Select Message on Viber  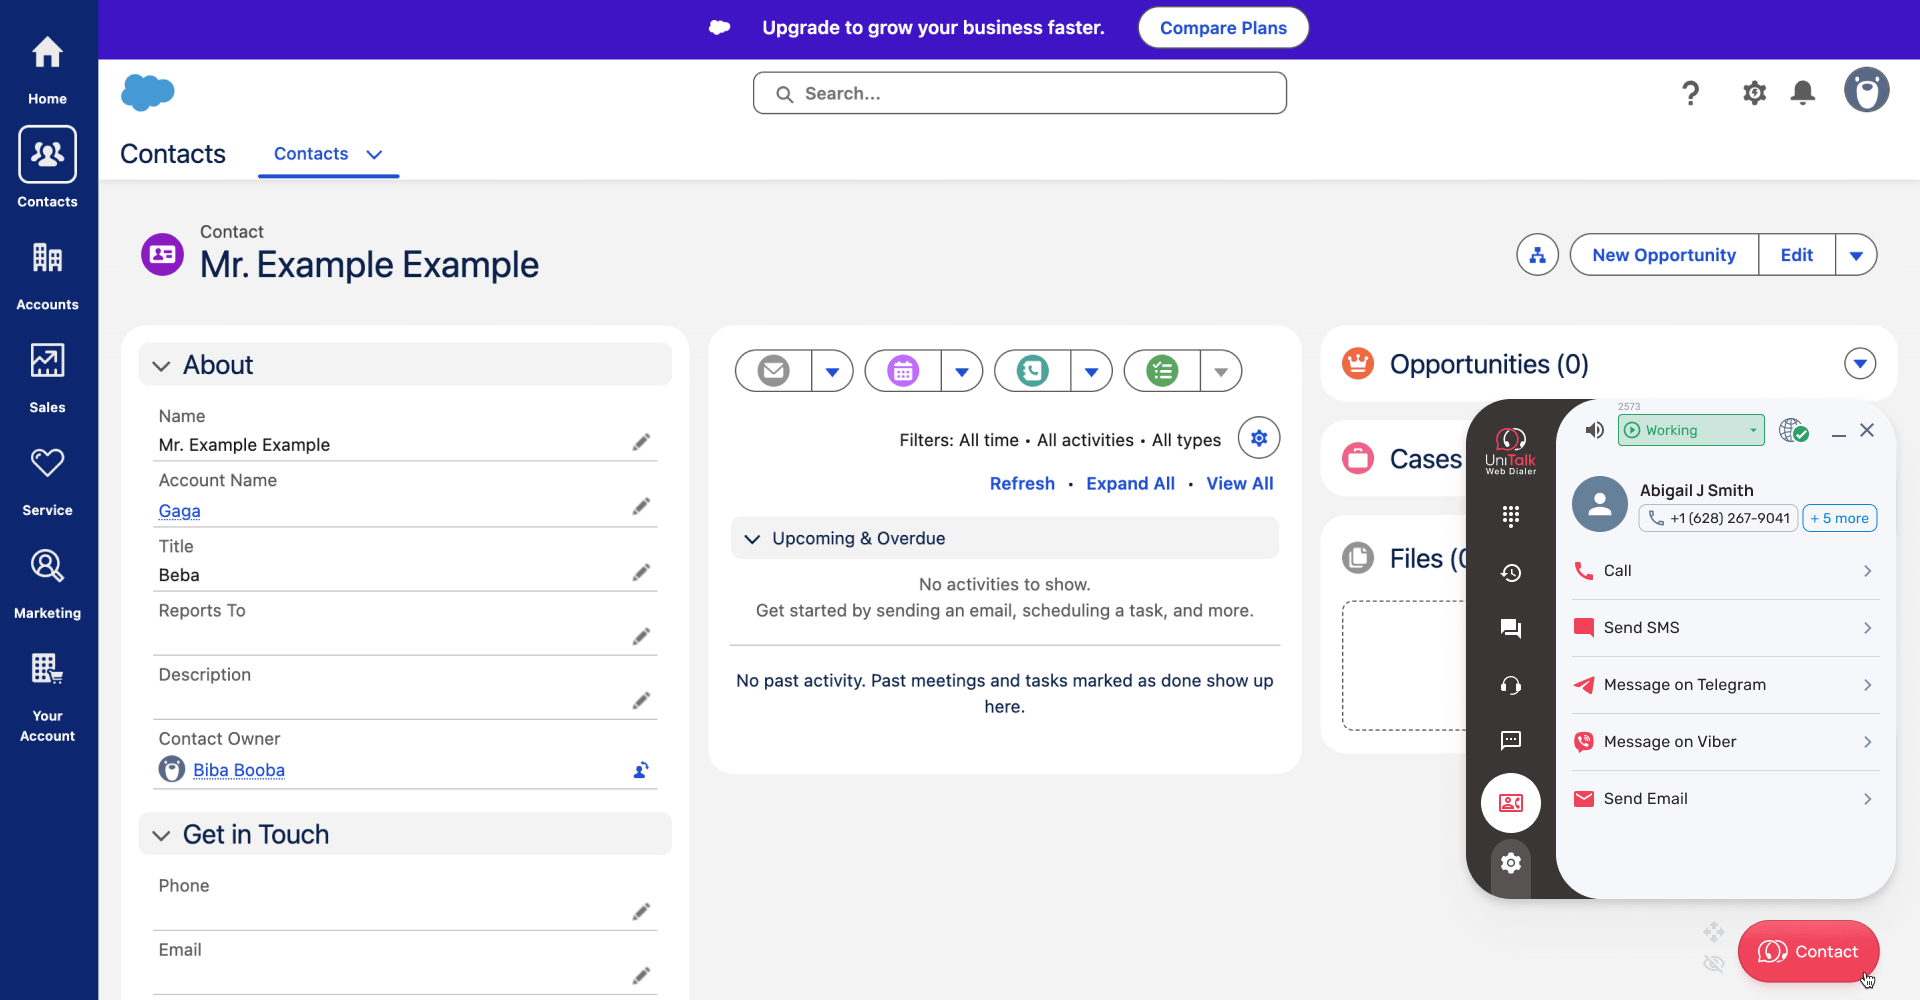(1725, 742)
